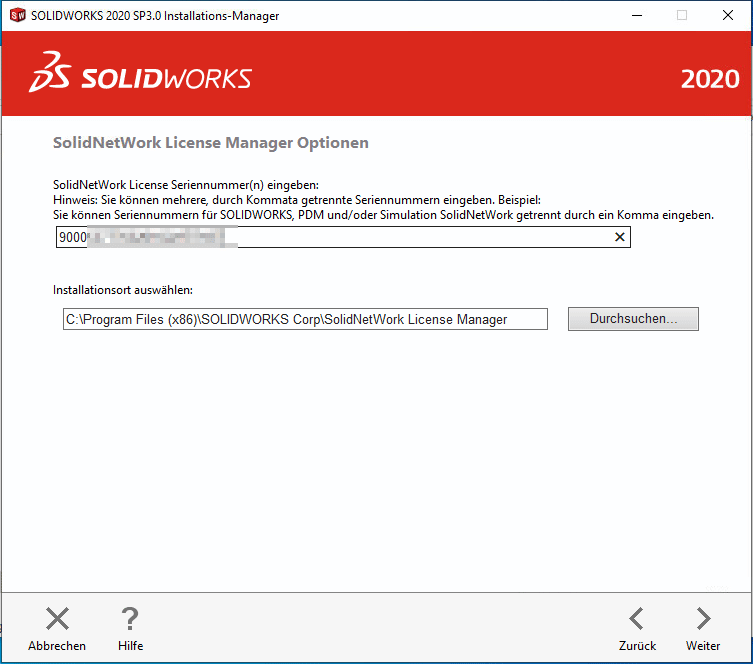Click the Hilfe text label
Viewport: 753px width, 664px height.
pyautogui.click(x=130, y=646)
